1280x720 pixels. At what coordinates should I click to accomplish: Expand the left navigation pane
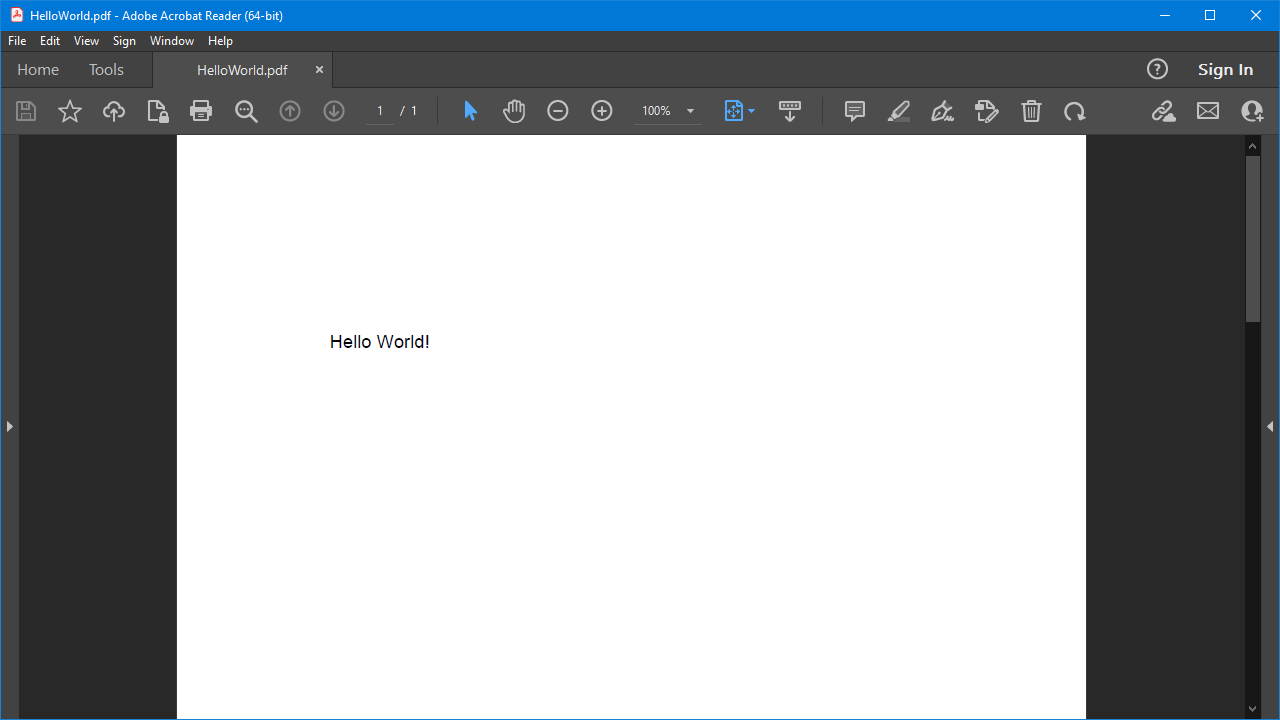[9, 426]
